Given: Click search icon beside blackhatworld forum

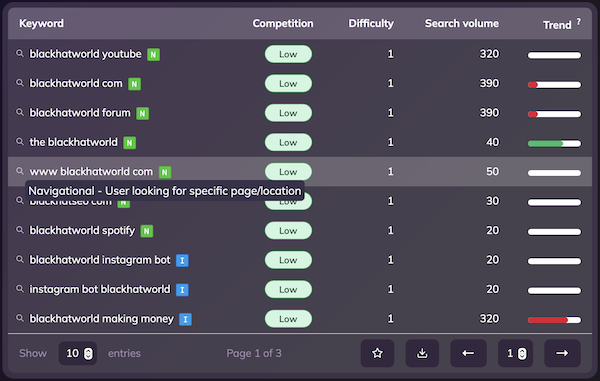Looking at the screenshot, I should point(20,112).
